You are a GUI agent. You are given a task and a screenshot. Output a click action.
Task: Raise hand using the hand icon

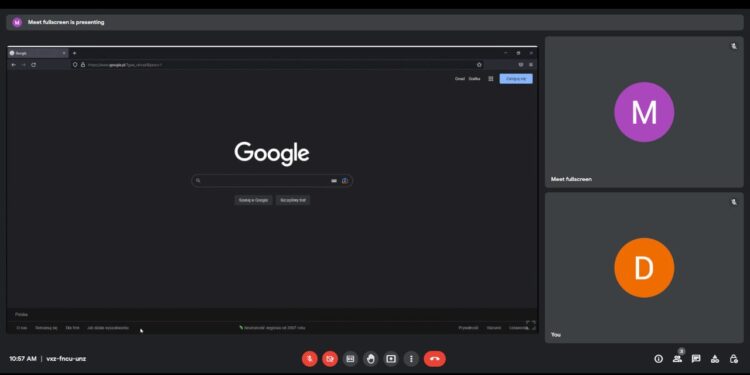[x=370, y=359]
